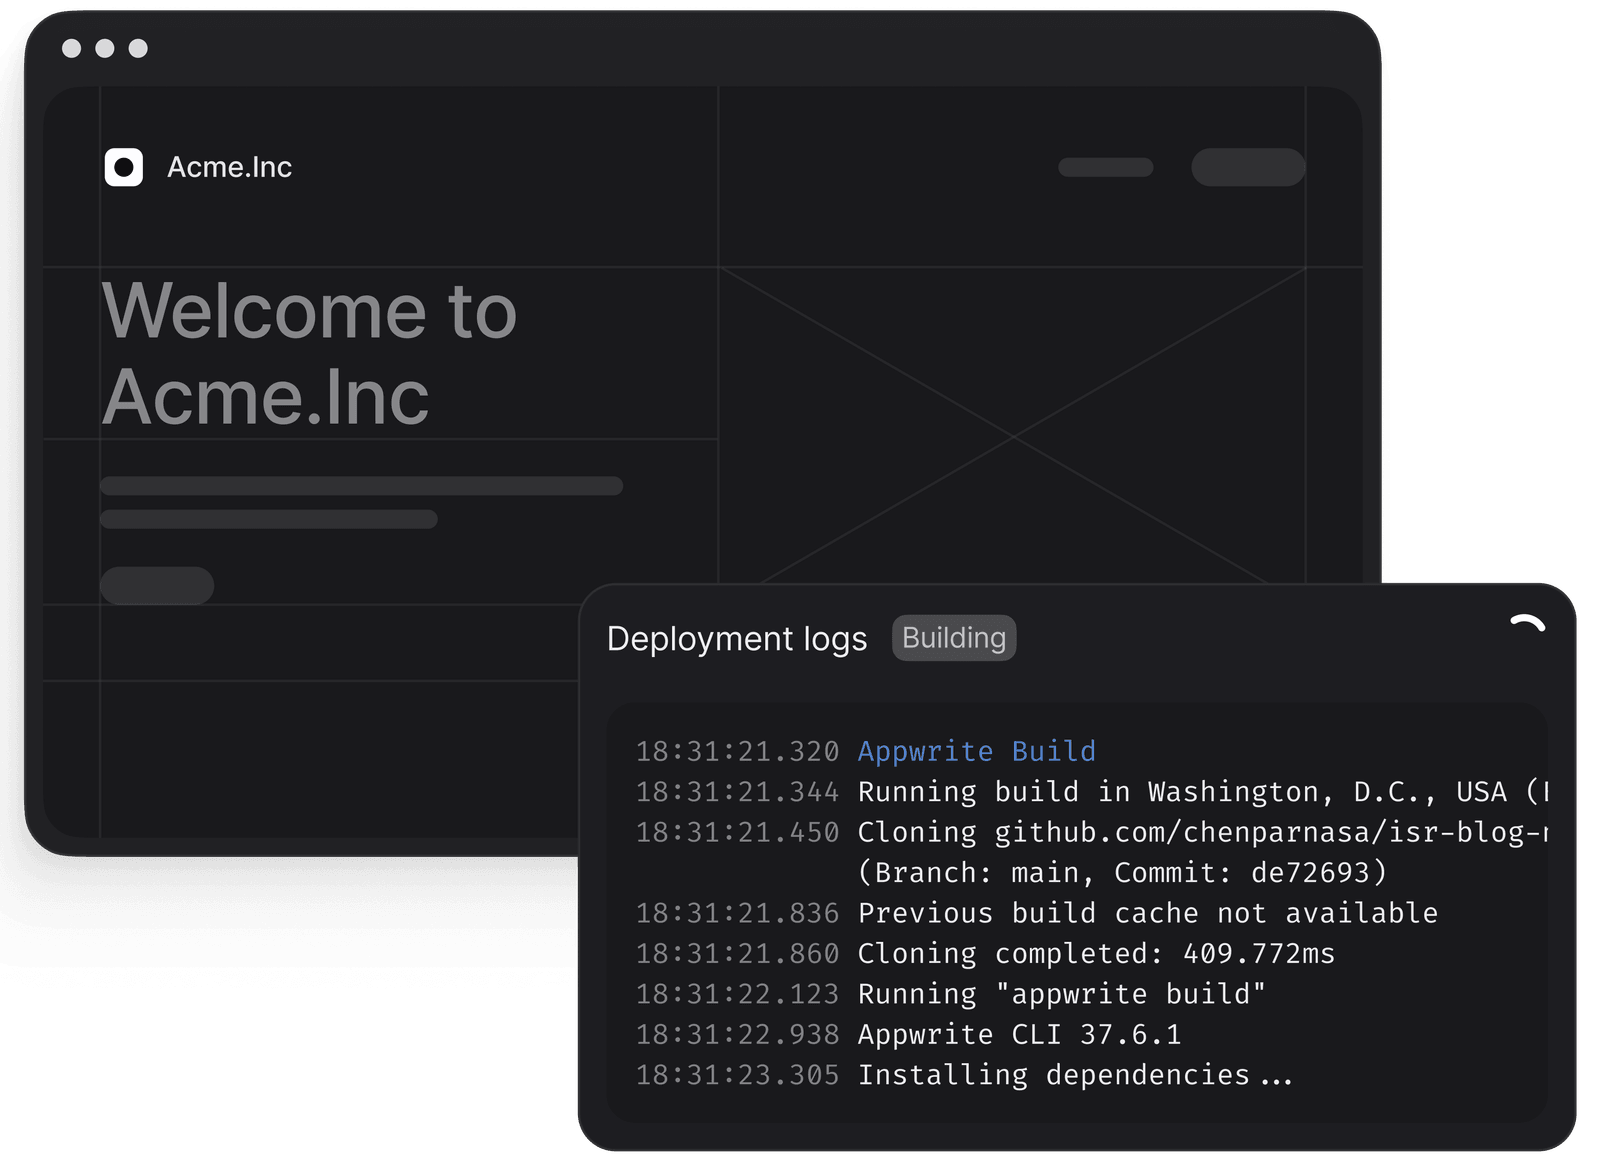Click the loading spinner in Deployment logs
The image size is (1600, 1173).
click(x=1528, y=624)
